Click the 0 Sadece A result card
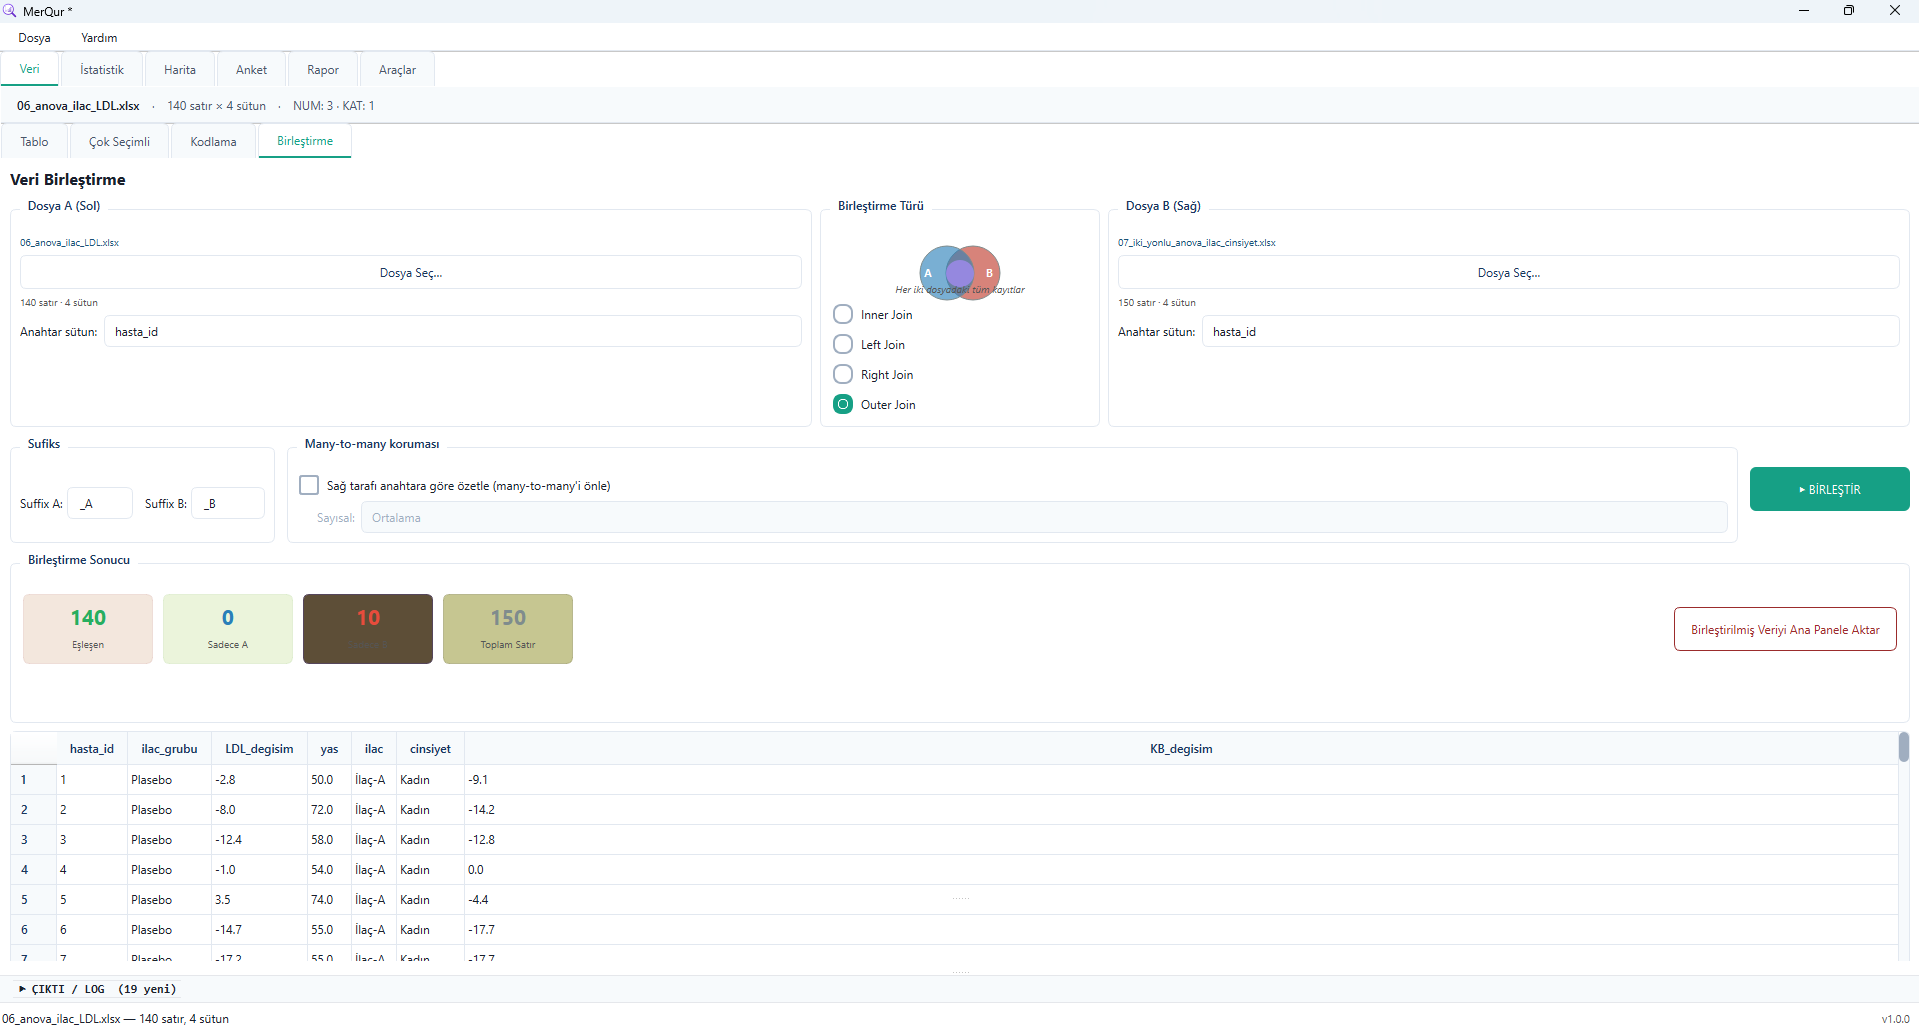Screen dimensions: 1919x1029 click(x=228, y=629)
